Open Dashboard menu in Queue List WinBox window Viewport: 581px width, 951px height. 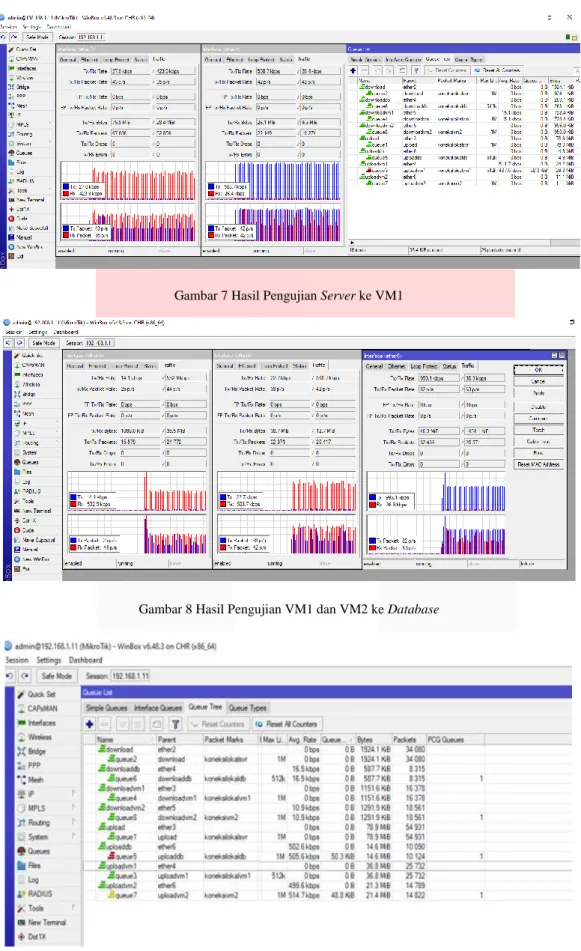(86, 660)
